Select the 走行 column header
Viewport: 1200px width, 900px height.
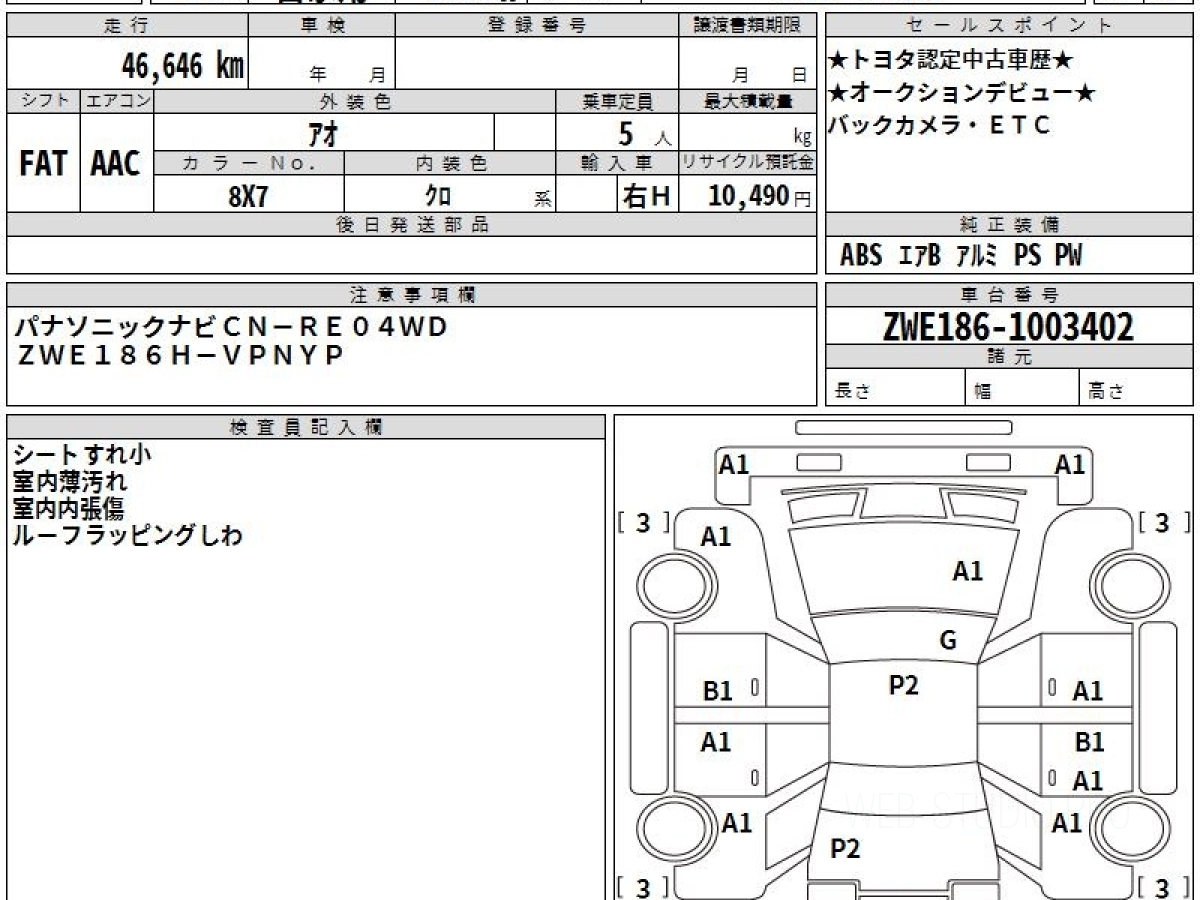point(127,26)
